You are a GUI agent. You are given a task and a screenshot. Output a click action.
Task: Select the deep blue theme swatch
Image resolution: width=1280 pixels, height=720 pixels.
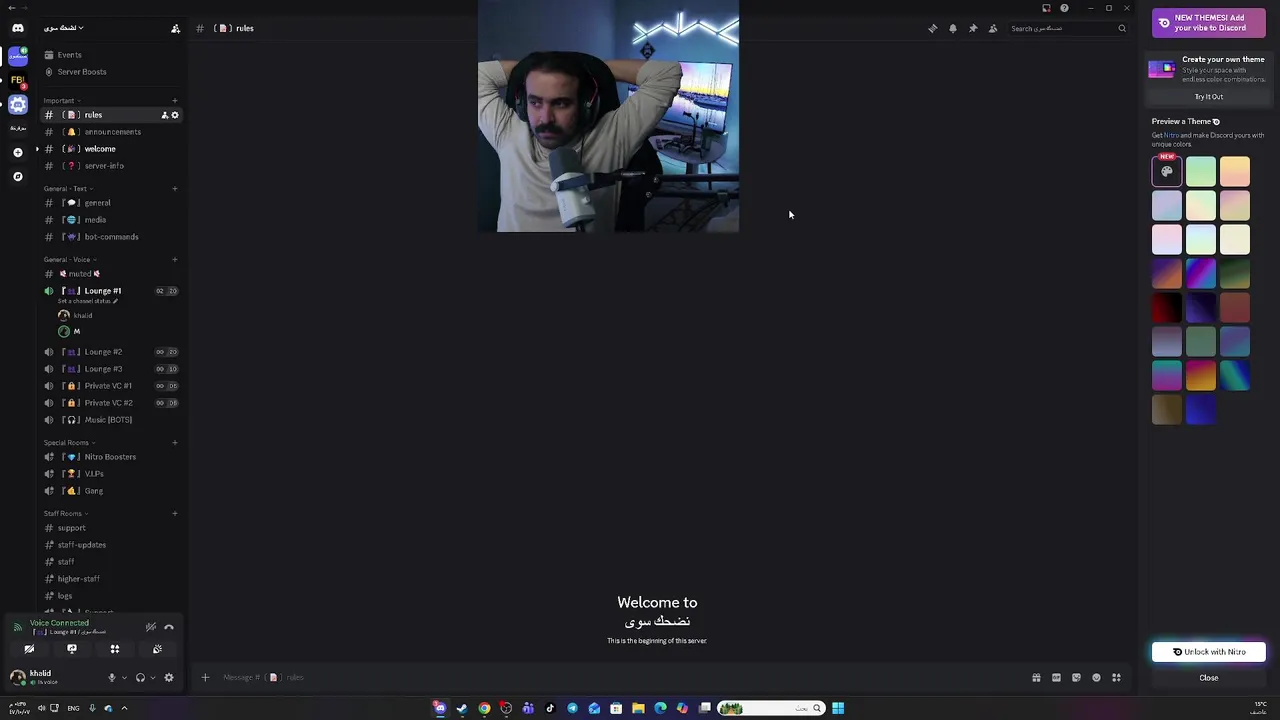[x=1201, y=410]
